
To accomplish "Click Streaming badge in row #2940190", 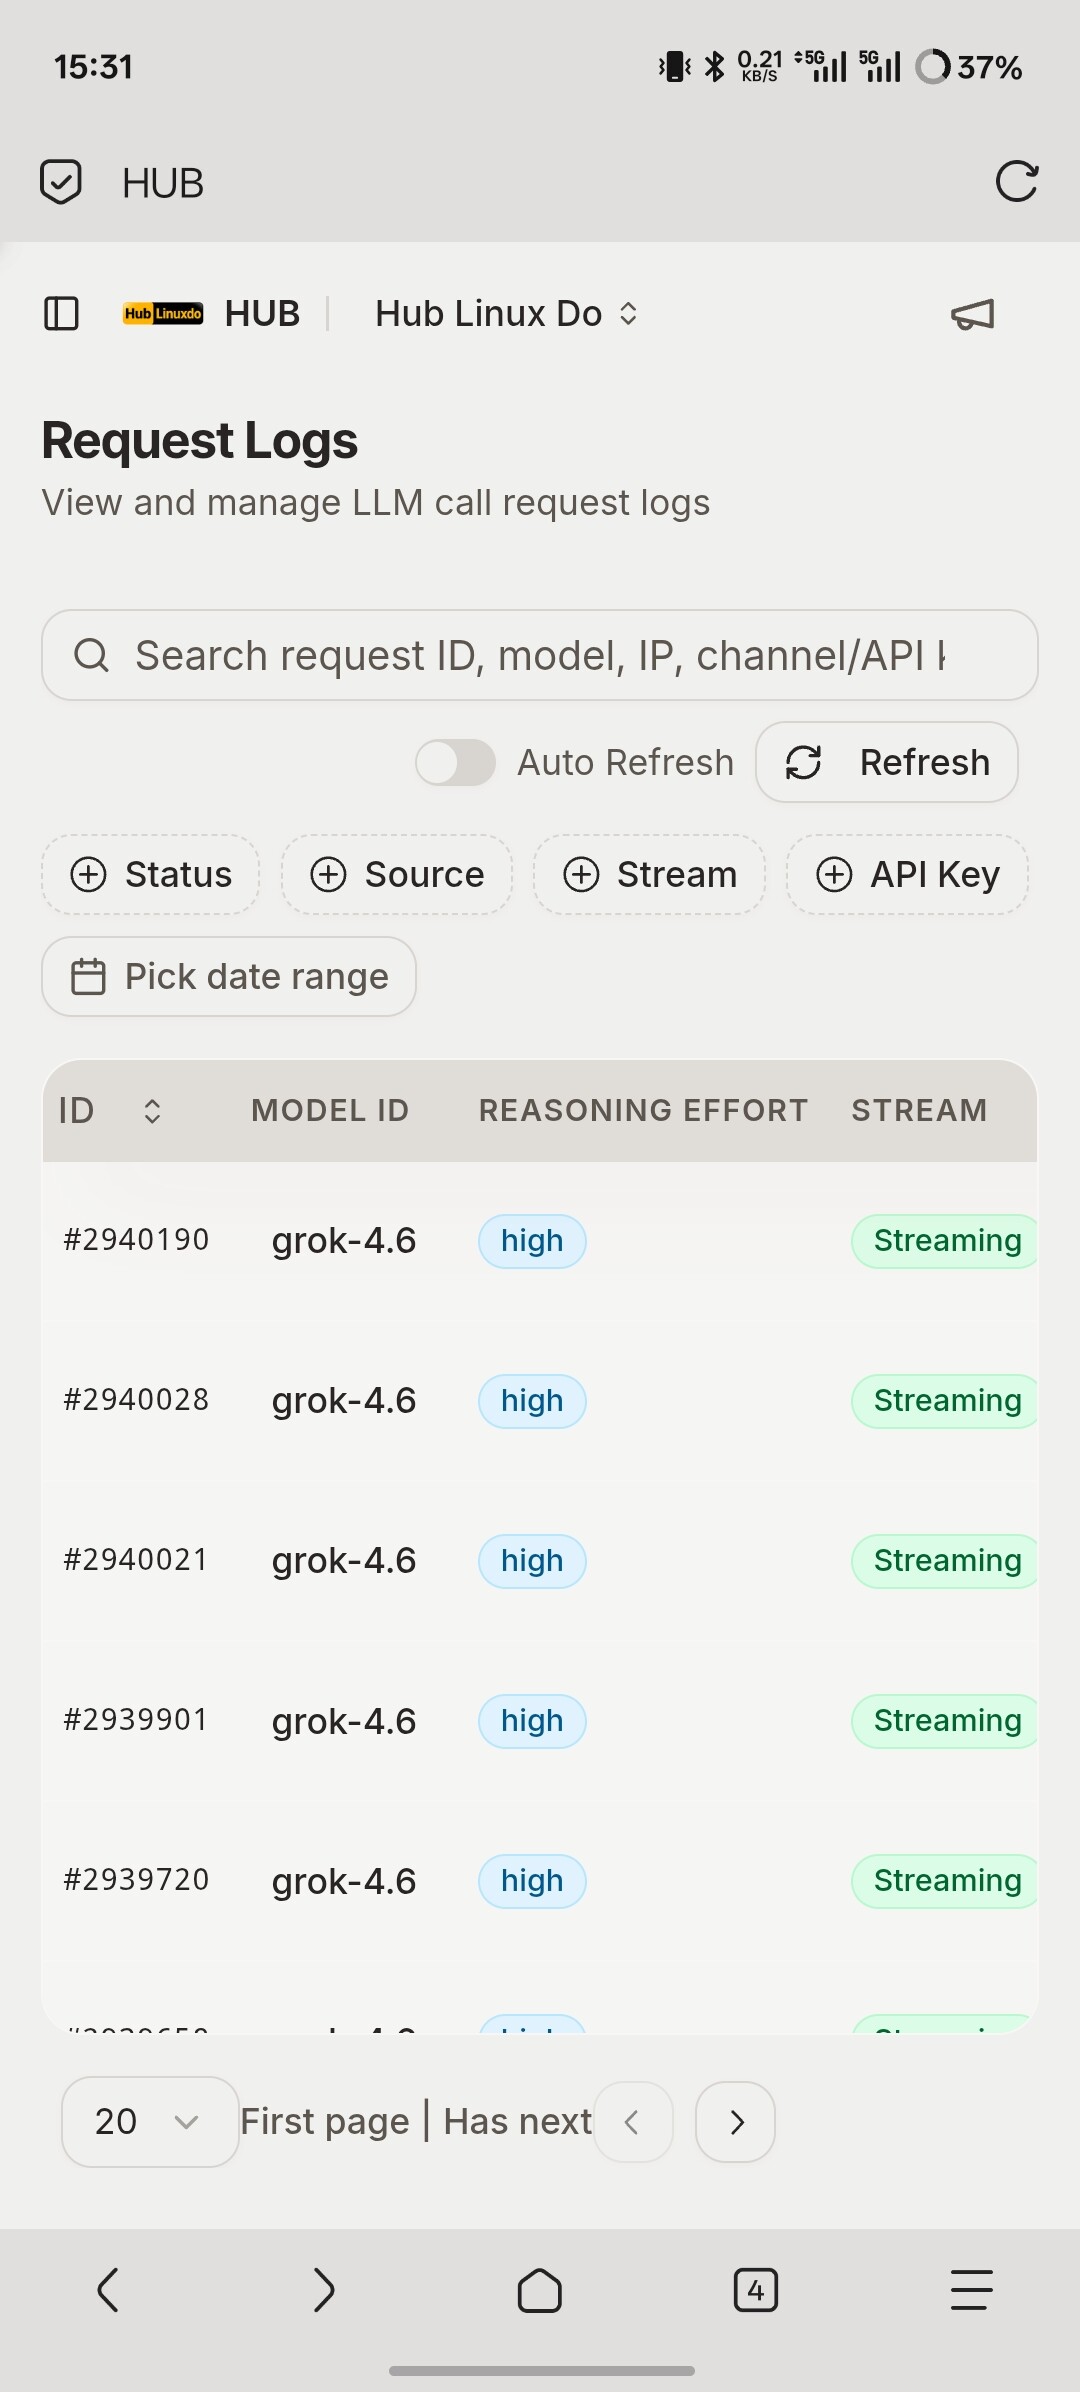I will tap(945, 1241).
